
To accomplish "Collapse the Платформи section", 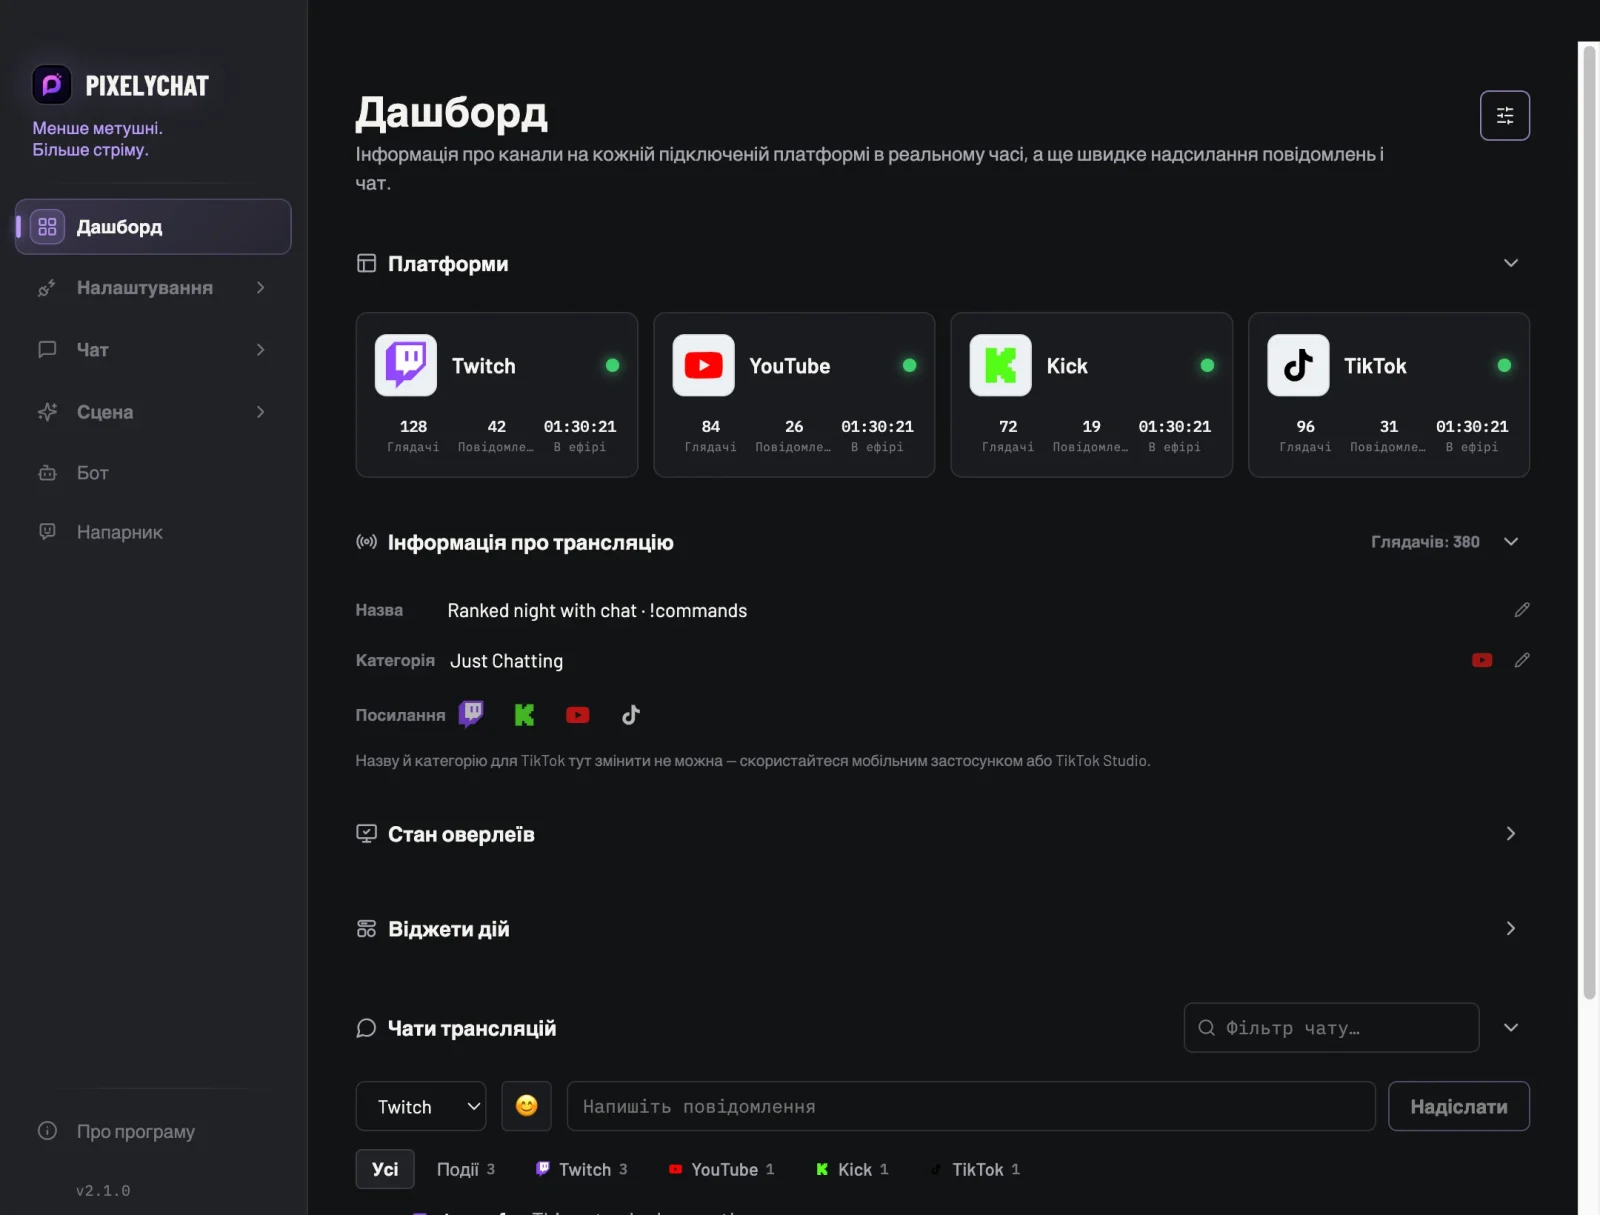I will tap(1510, 263).
